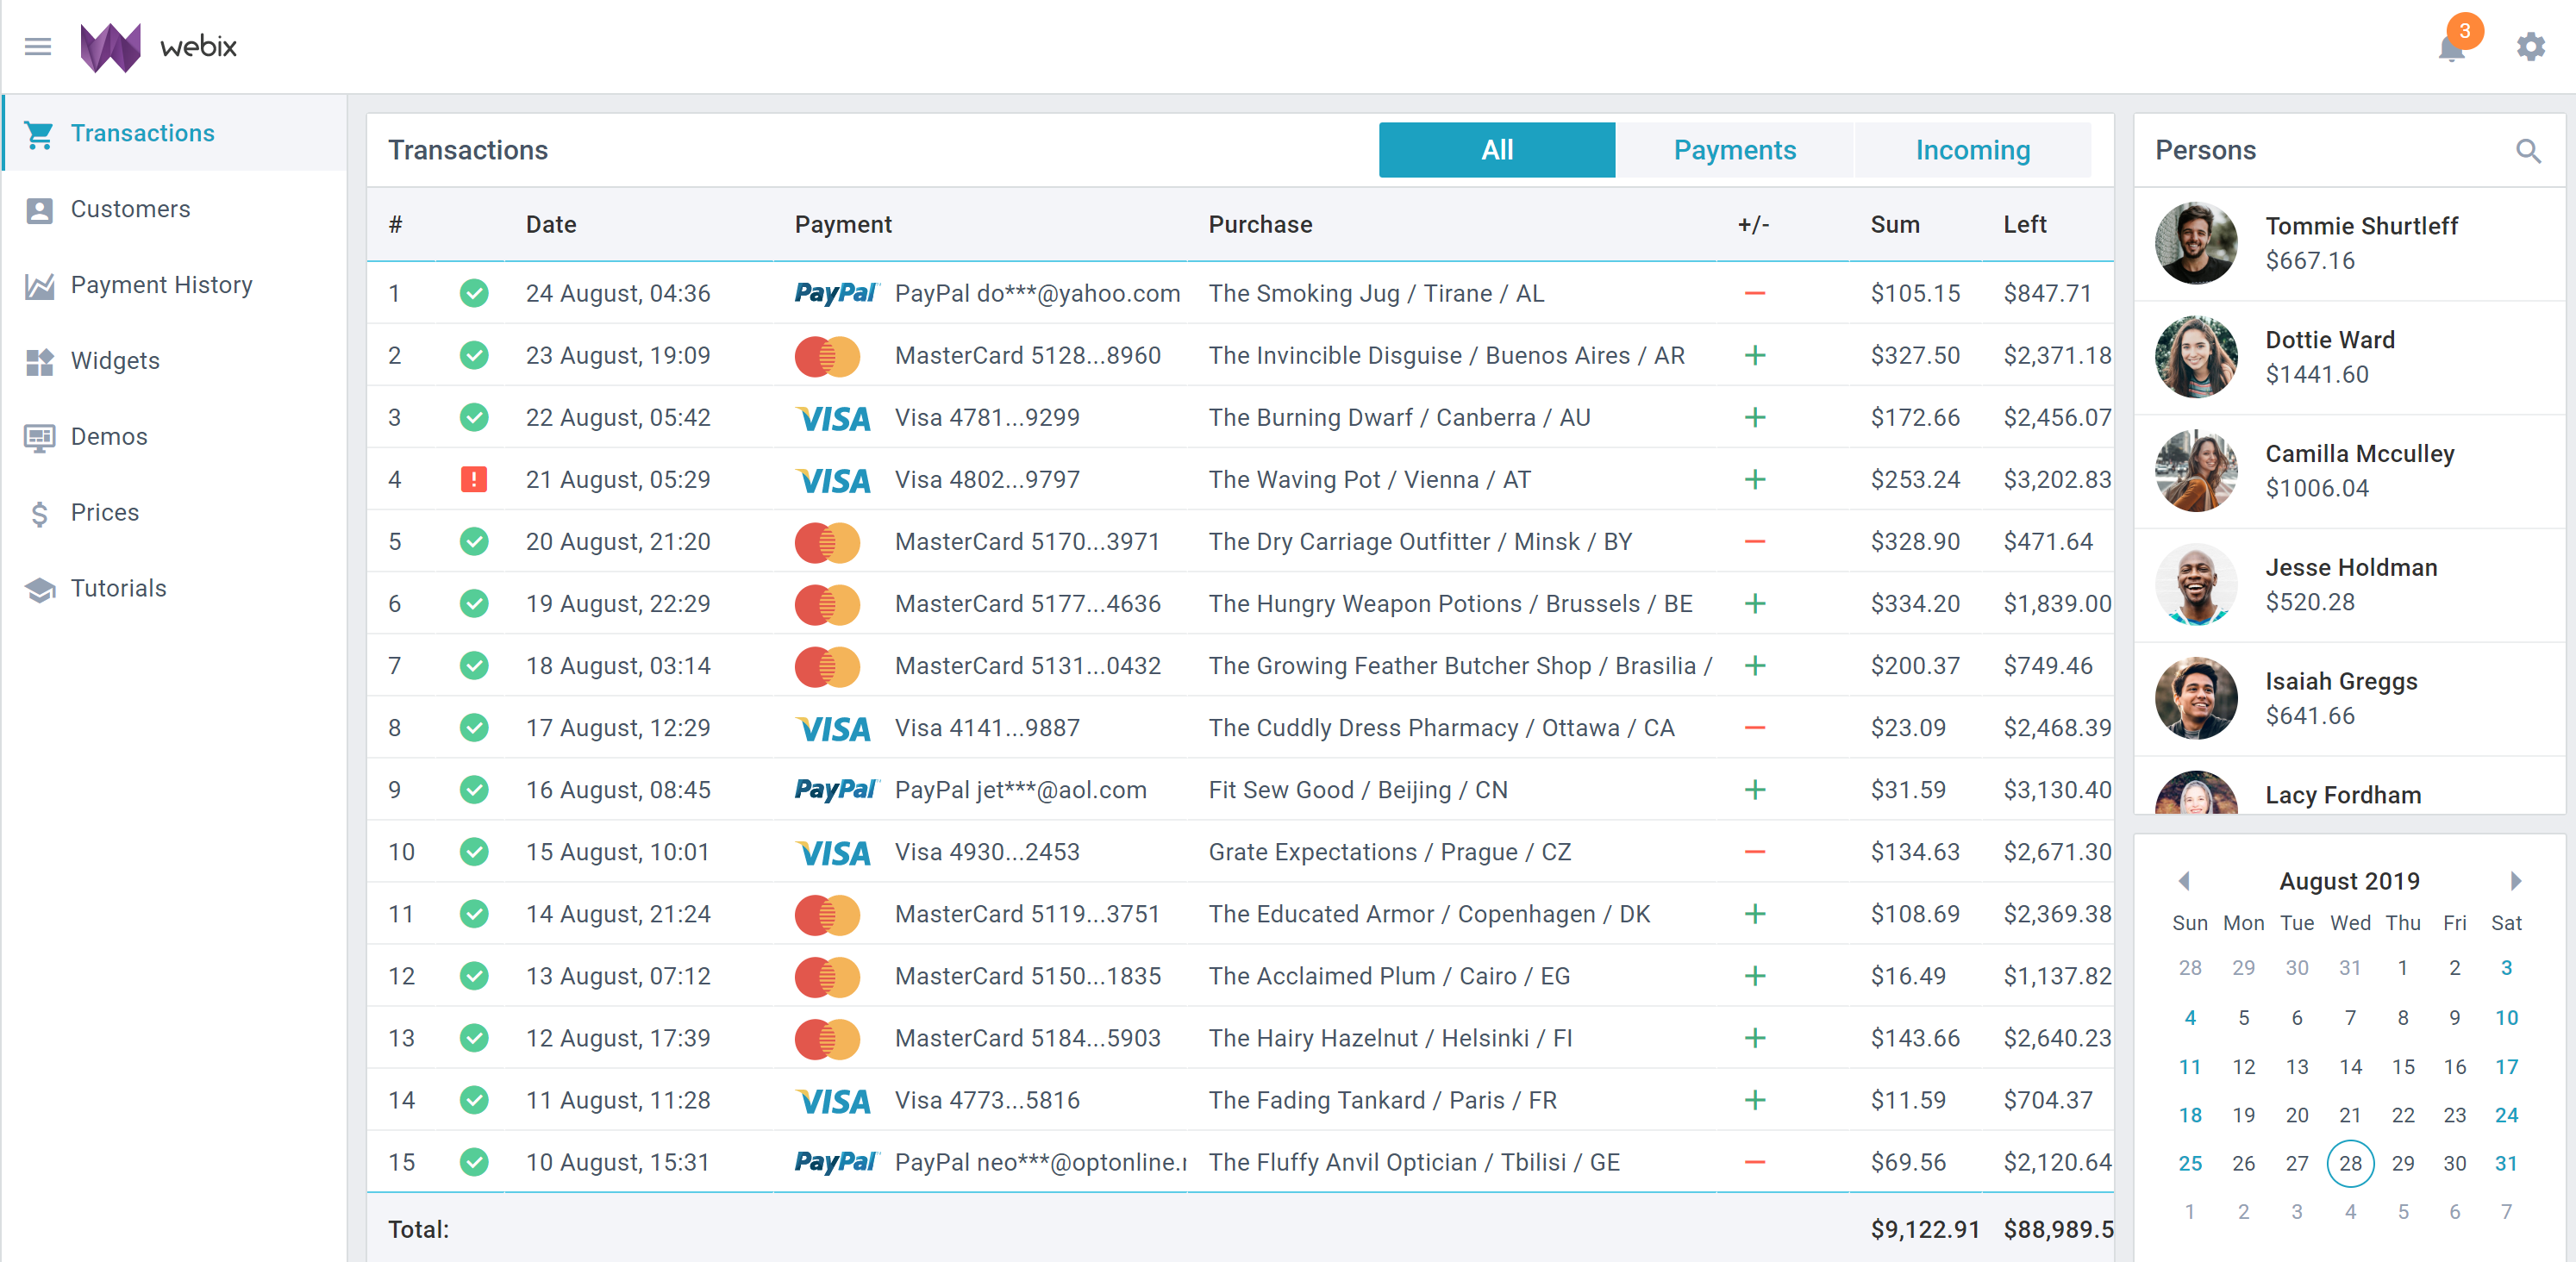2576x1262 pixels.
Task: Click the Widgets sidebar icon
Action: pos(39,362)
